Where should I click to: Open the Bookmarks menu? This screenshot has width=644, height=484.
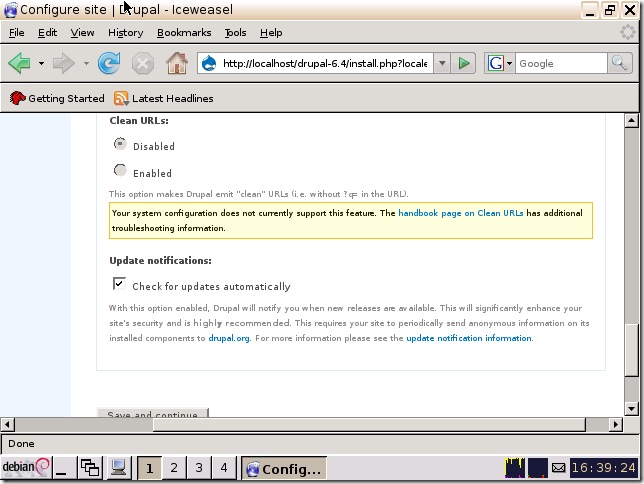coord(184,32)
